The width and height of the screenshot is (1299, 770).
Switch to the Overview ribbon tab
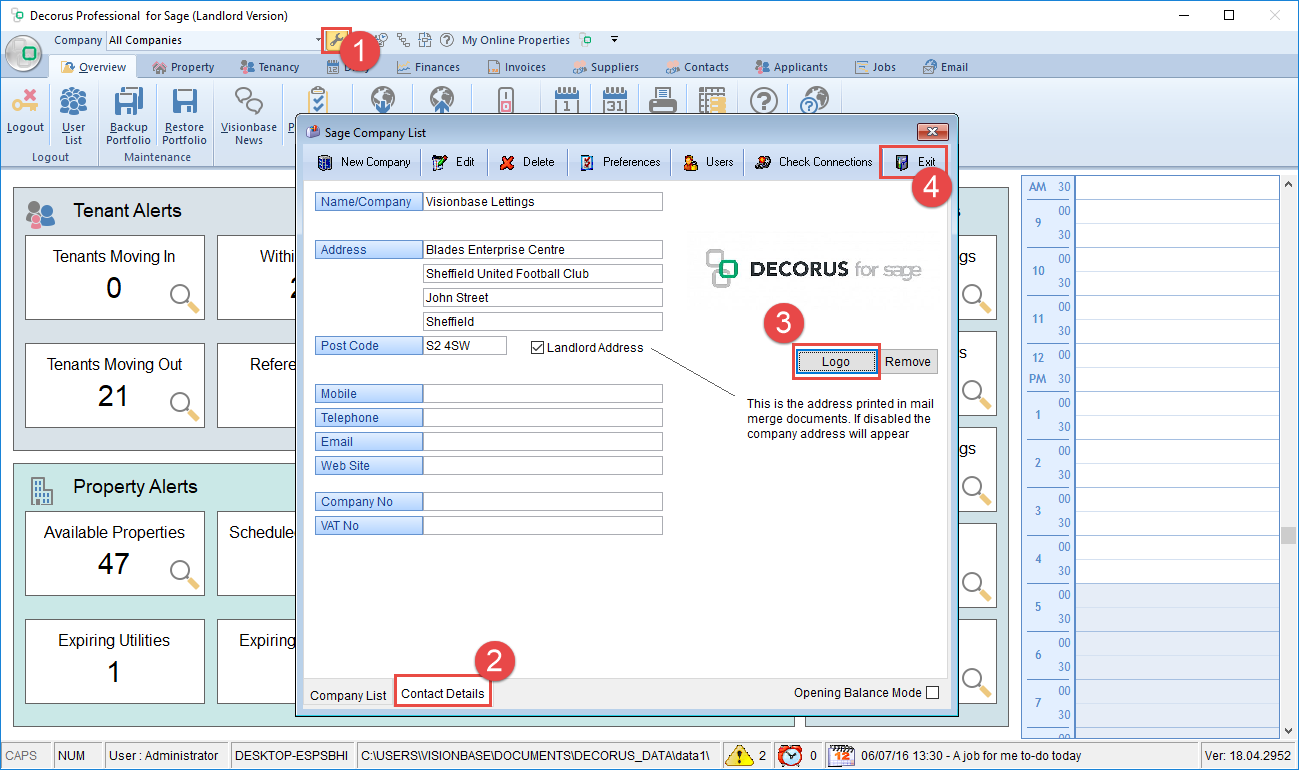(x=93, y=67)
